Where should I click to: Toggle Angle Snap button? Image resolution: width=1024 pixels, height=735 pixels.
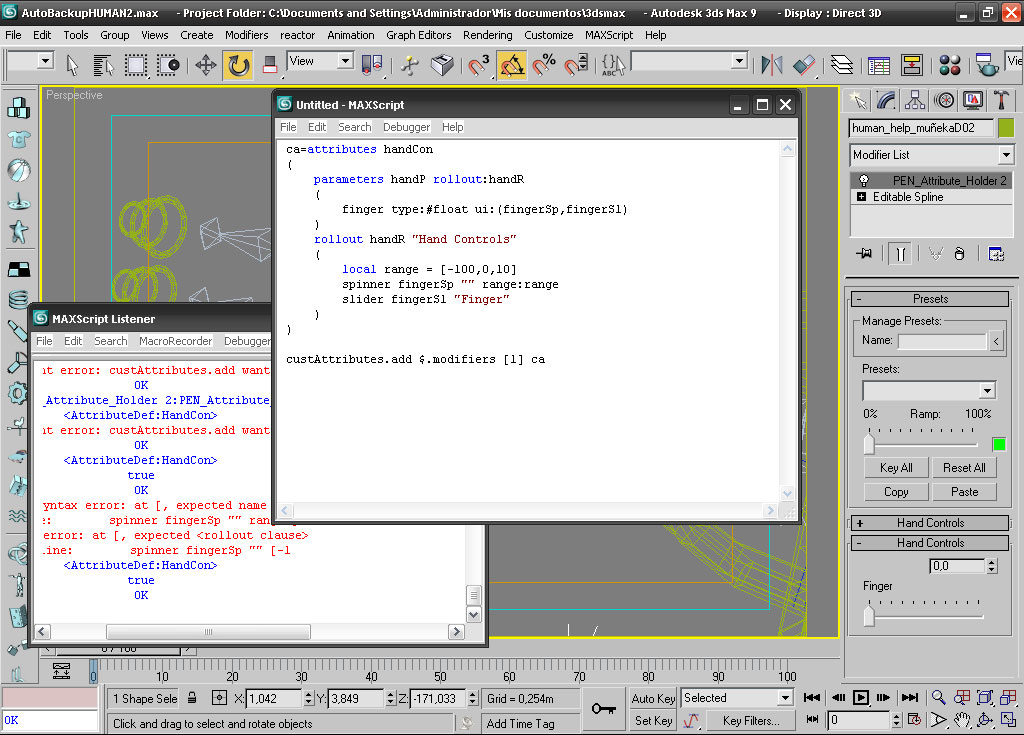coord(511,65)
